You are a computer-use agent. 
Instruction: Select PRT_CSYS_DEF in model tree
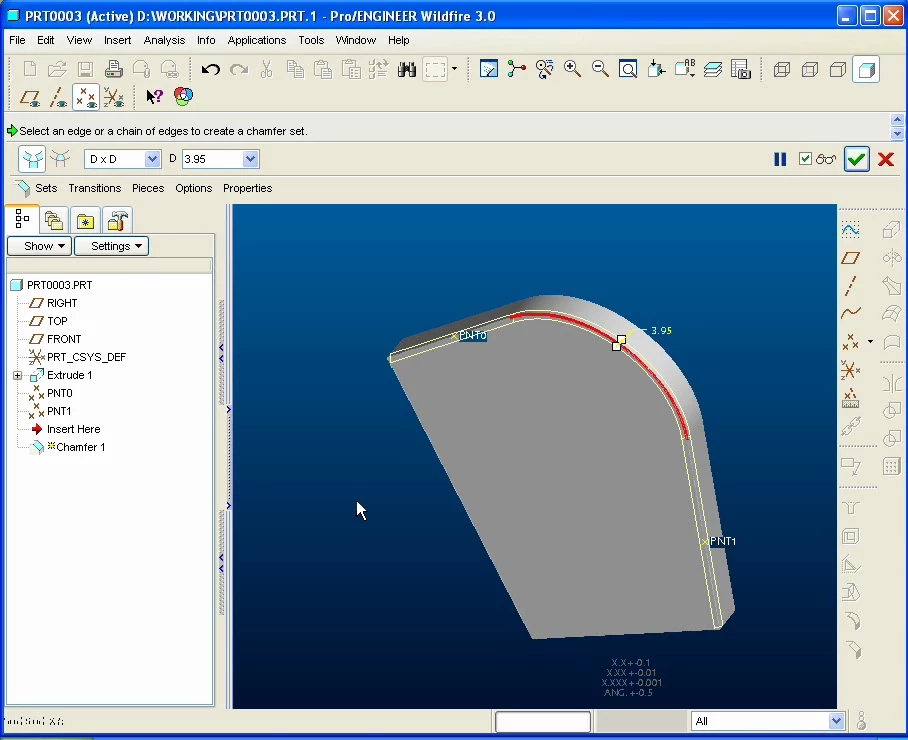86,357
